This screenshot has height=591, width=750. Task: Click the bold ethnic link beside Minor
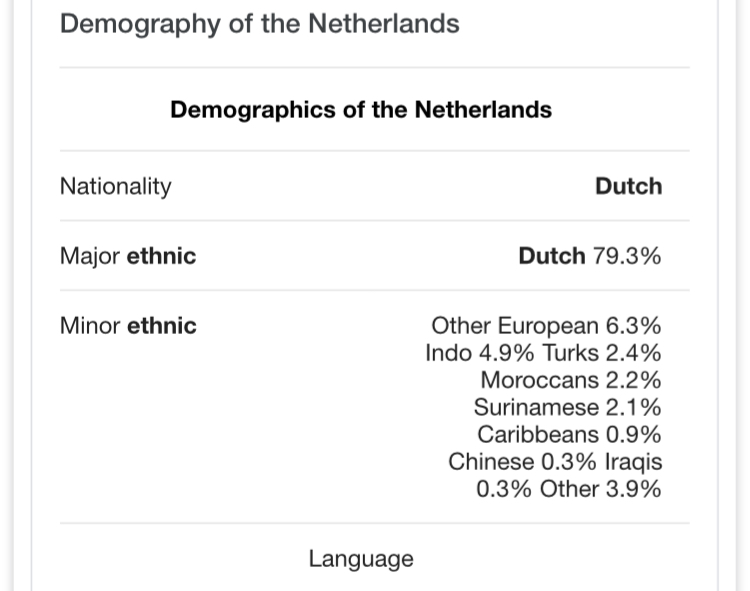[162, 326]
